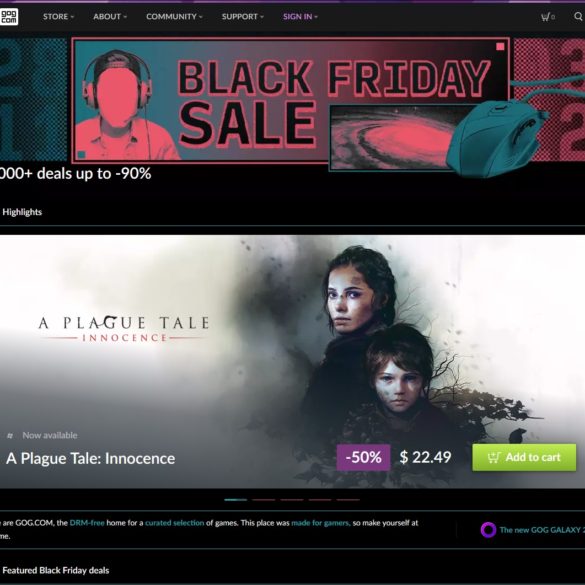
Task: Click the hashtag icon beside Now available
Action: (x=10, y=435)
